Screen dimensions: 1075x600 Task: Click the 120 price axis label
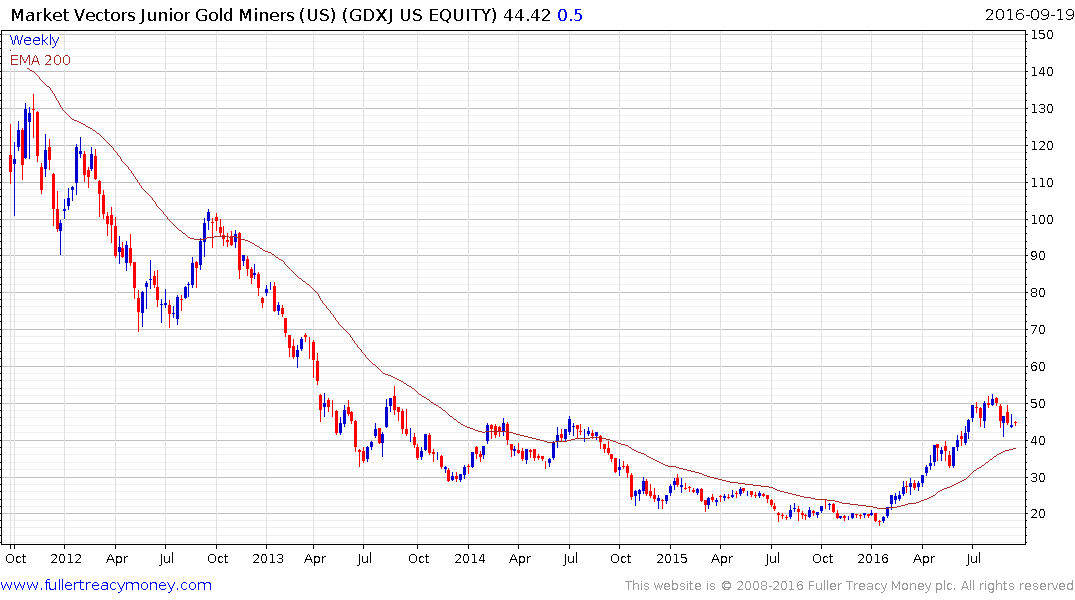click(x=1042, y=145)
